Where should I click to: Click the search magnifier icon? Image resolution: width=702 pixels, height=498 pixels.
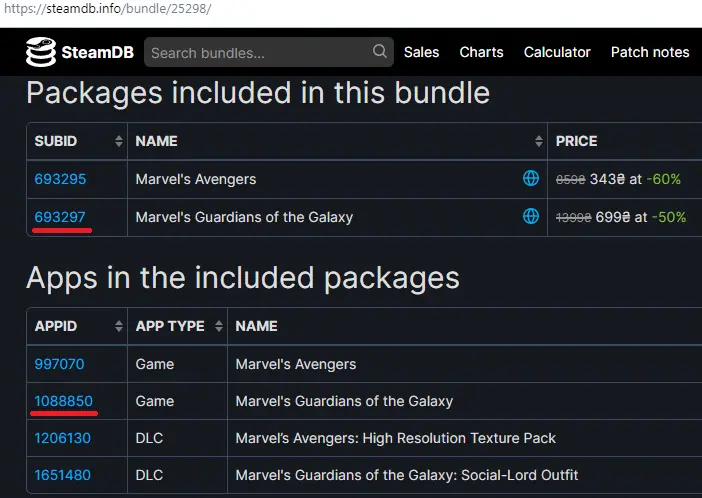point(380,51)
